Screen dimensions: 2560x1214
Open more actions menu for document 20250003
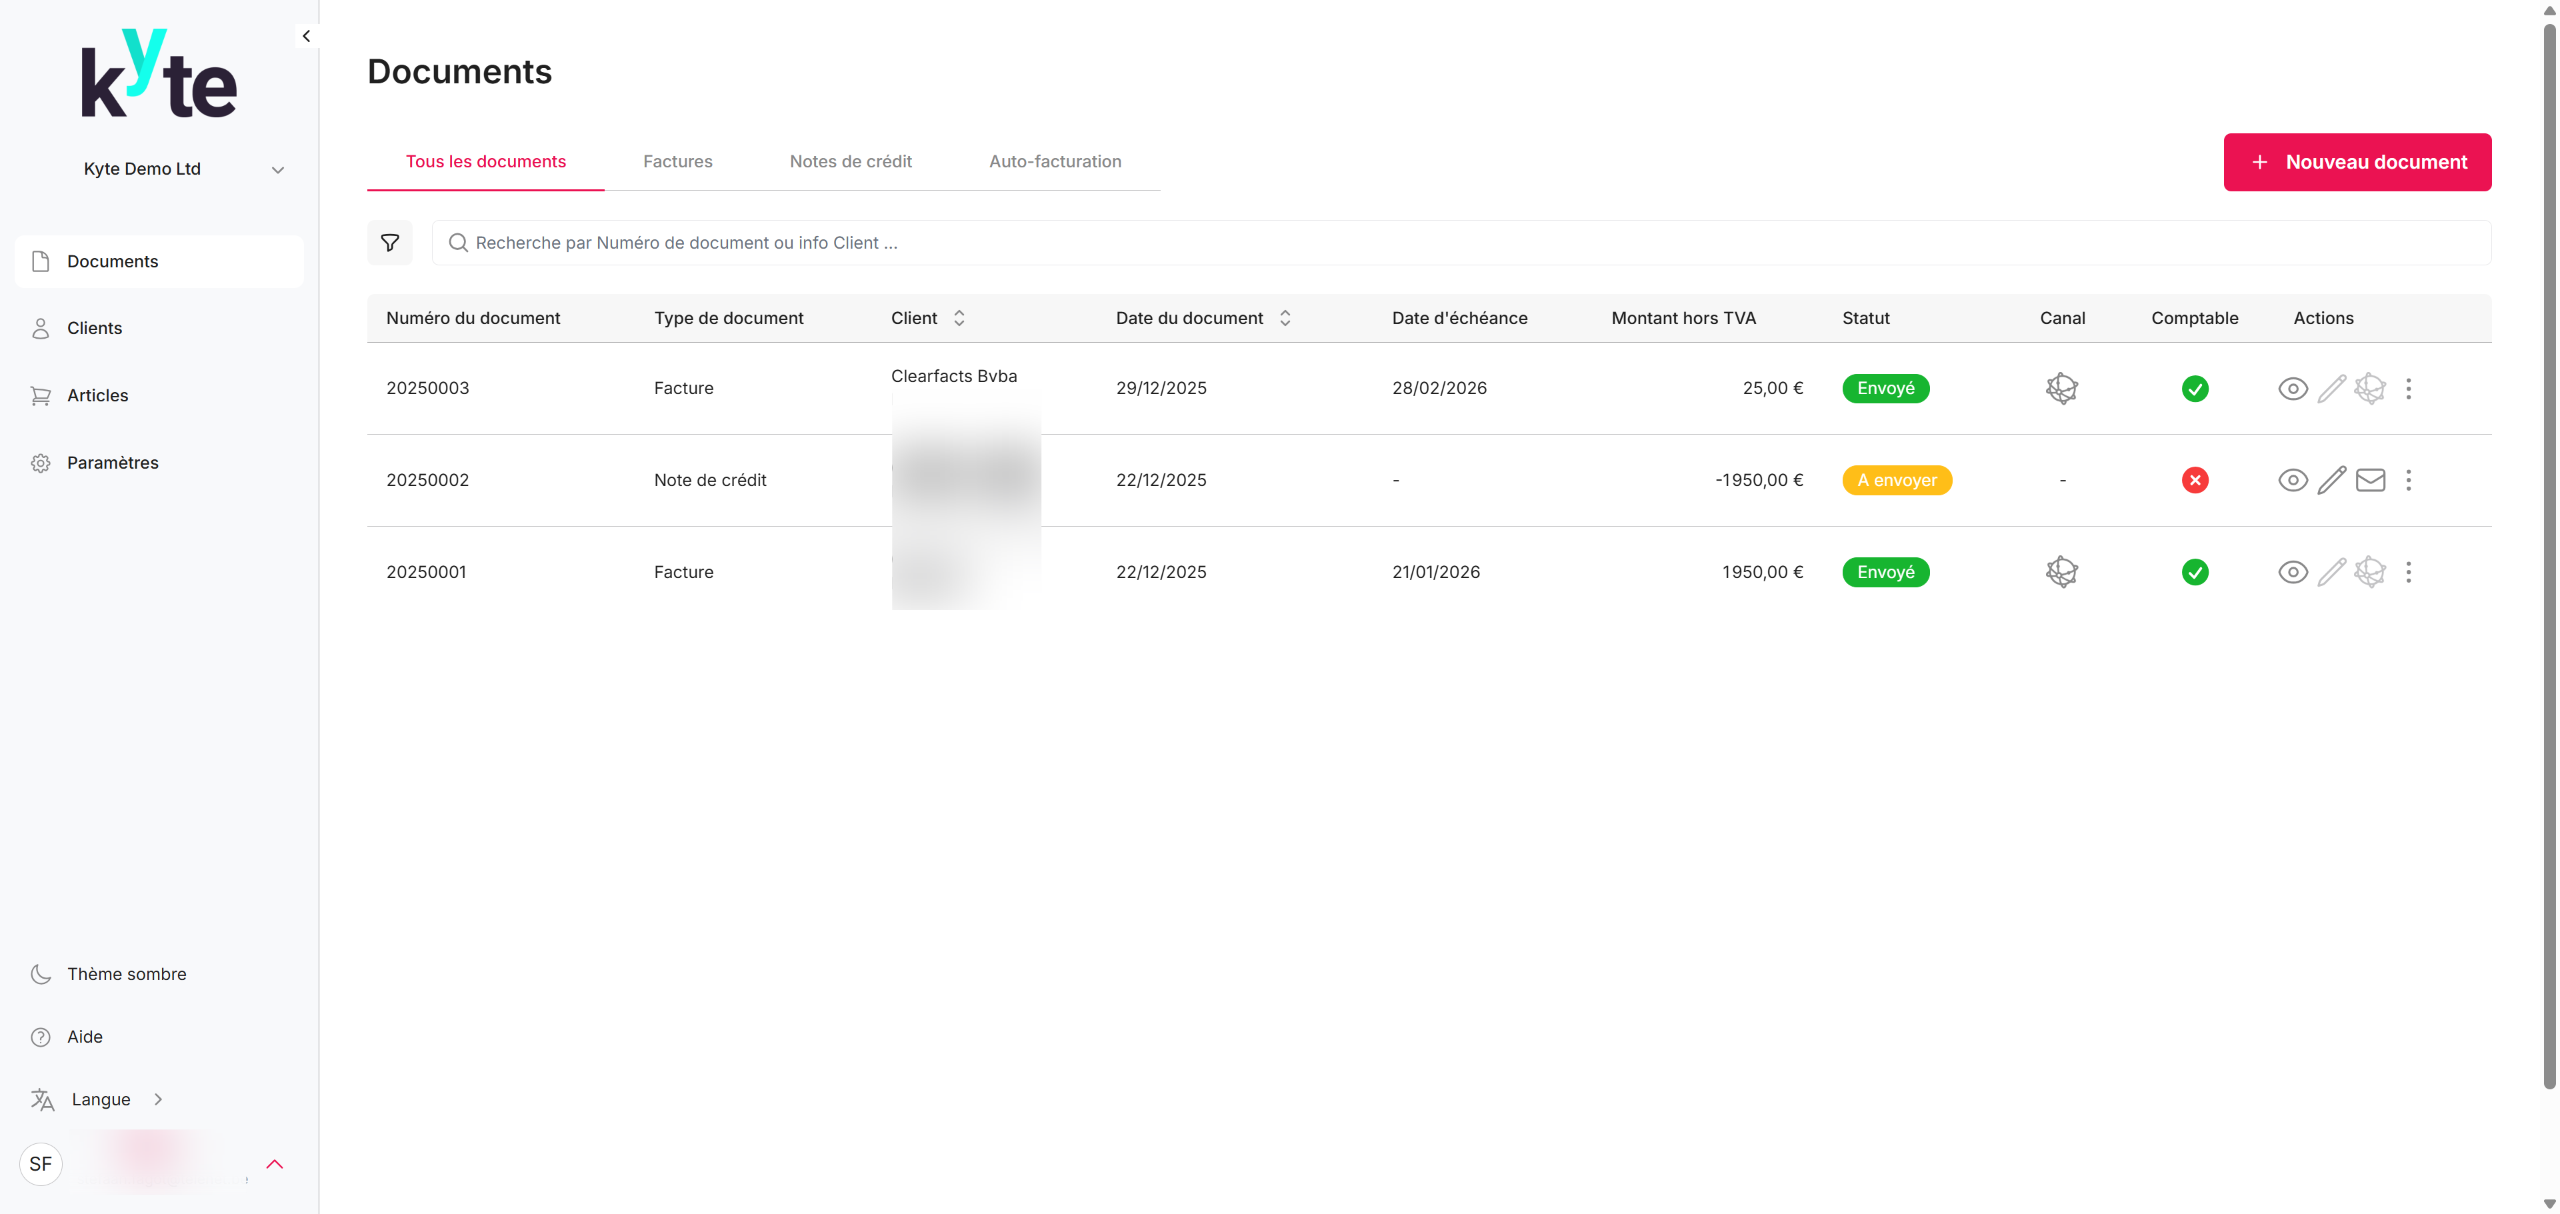click(x=2409, y=388)
